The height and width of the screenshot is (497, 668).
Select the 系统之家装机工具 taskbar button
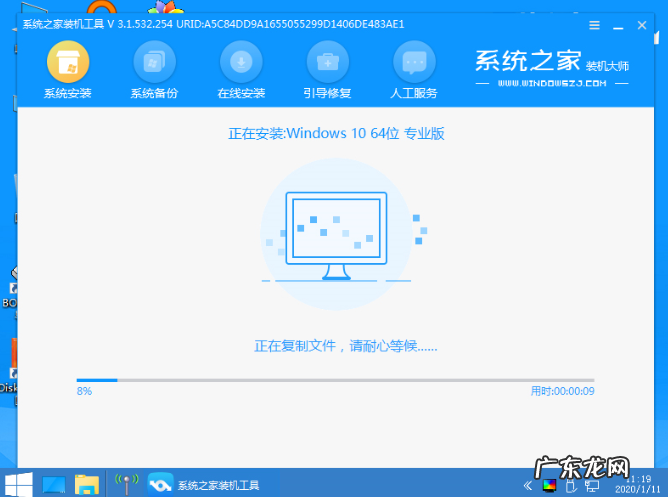[x=204, y=485]
